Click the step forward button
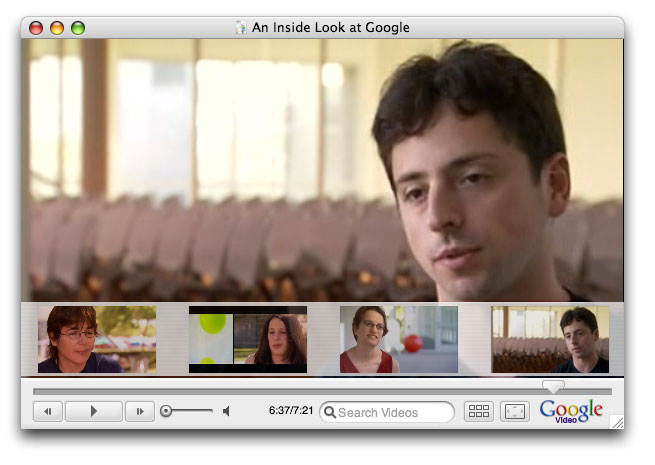The width and height of the screenshot is (655, 465). point(140,411)
